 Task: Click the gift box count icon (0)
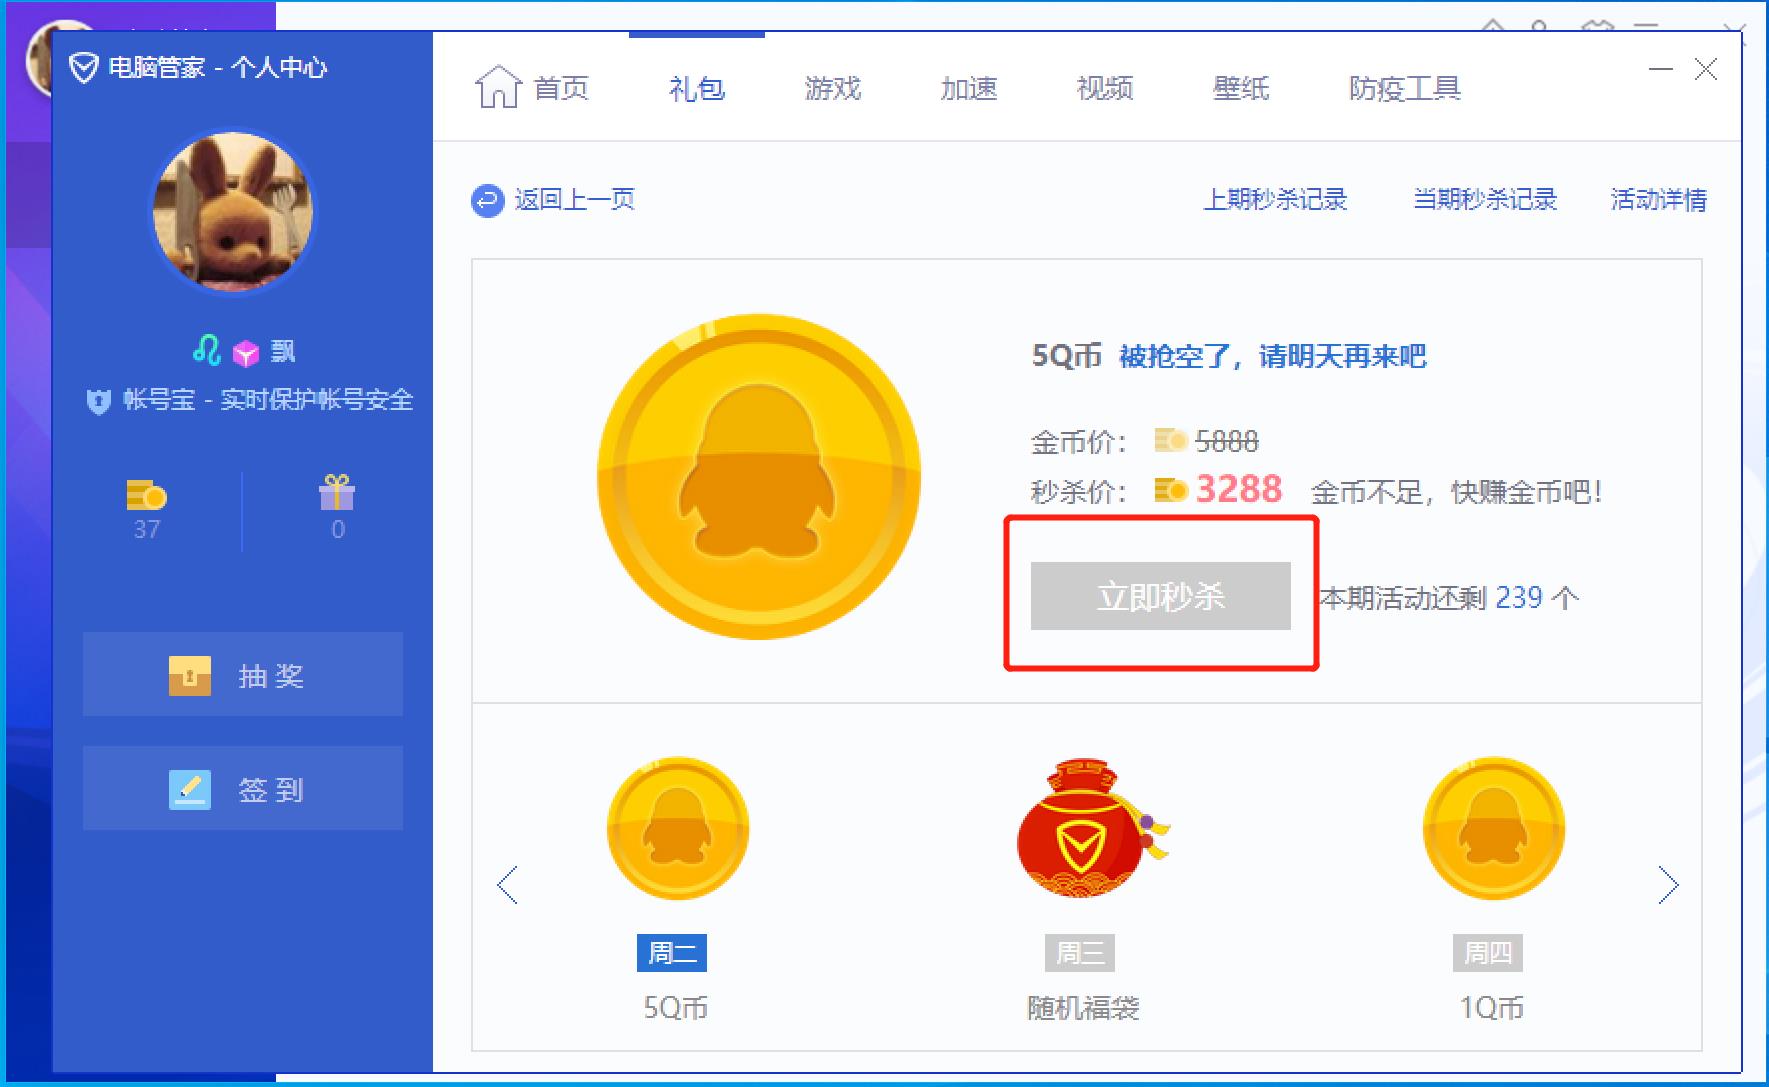[337, 492]
